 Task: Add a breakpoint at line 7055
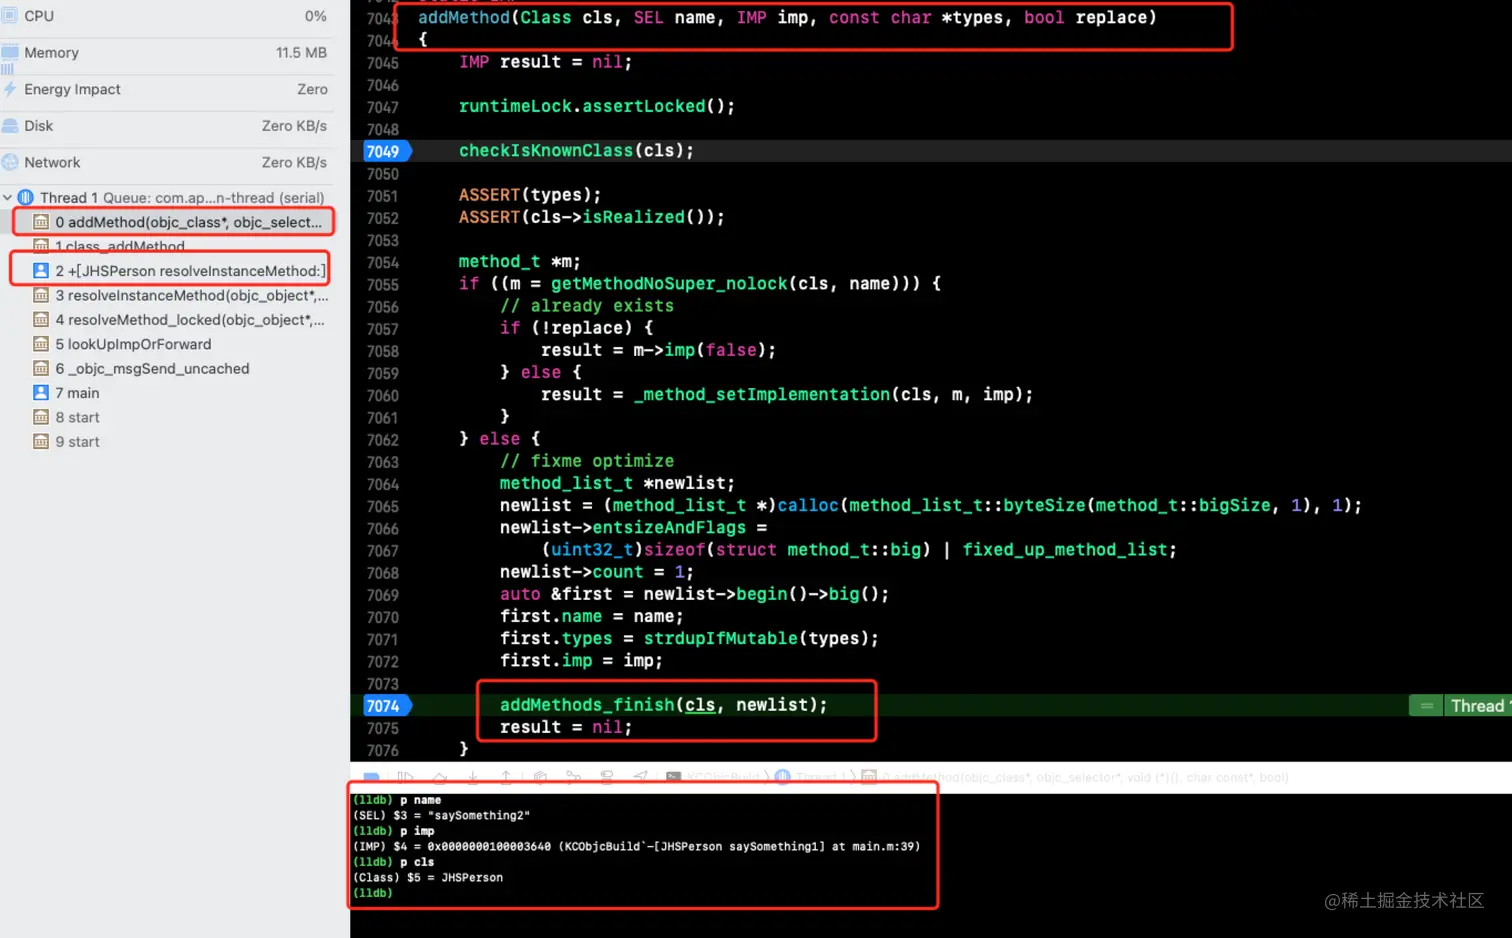tap(383, 285)
